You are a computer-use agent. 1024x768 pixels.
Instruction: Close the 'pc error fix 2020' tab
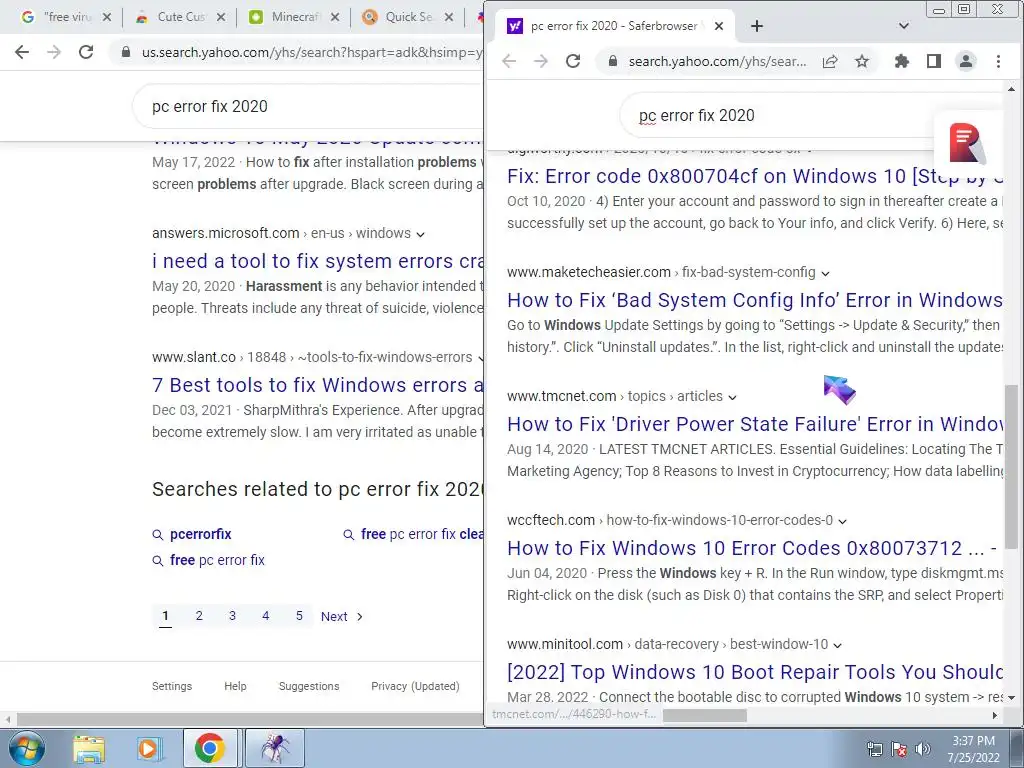[718, 26]
